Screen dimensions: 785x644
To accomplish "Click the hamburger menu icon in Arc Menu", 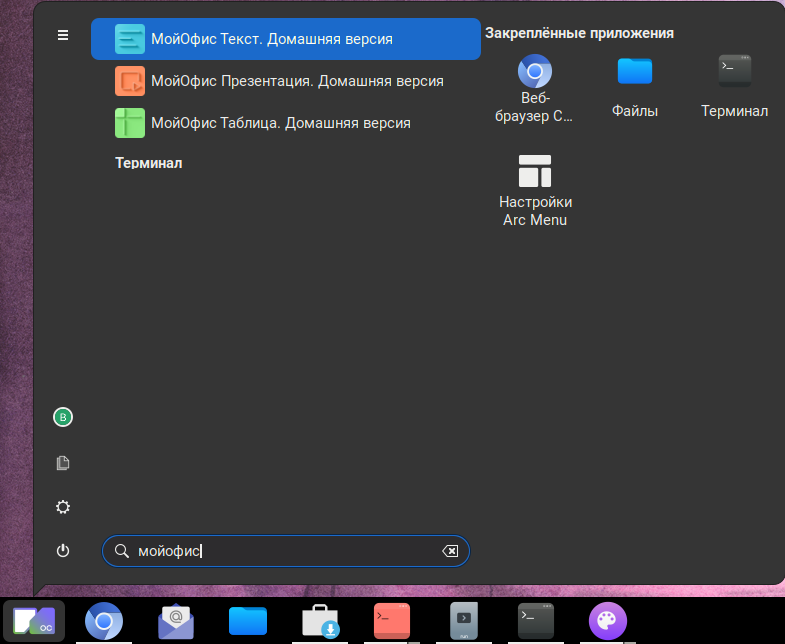I will point(63,35).
